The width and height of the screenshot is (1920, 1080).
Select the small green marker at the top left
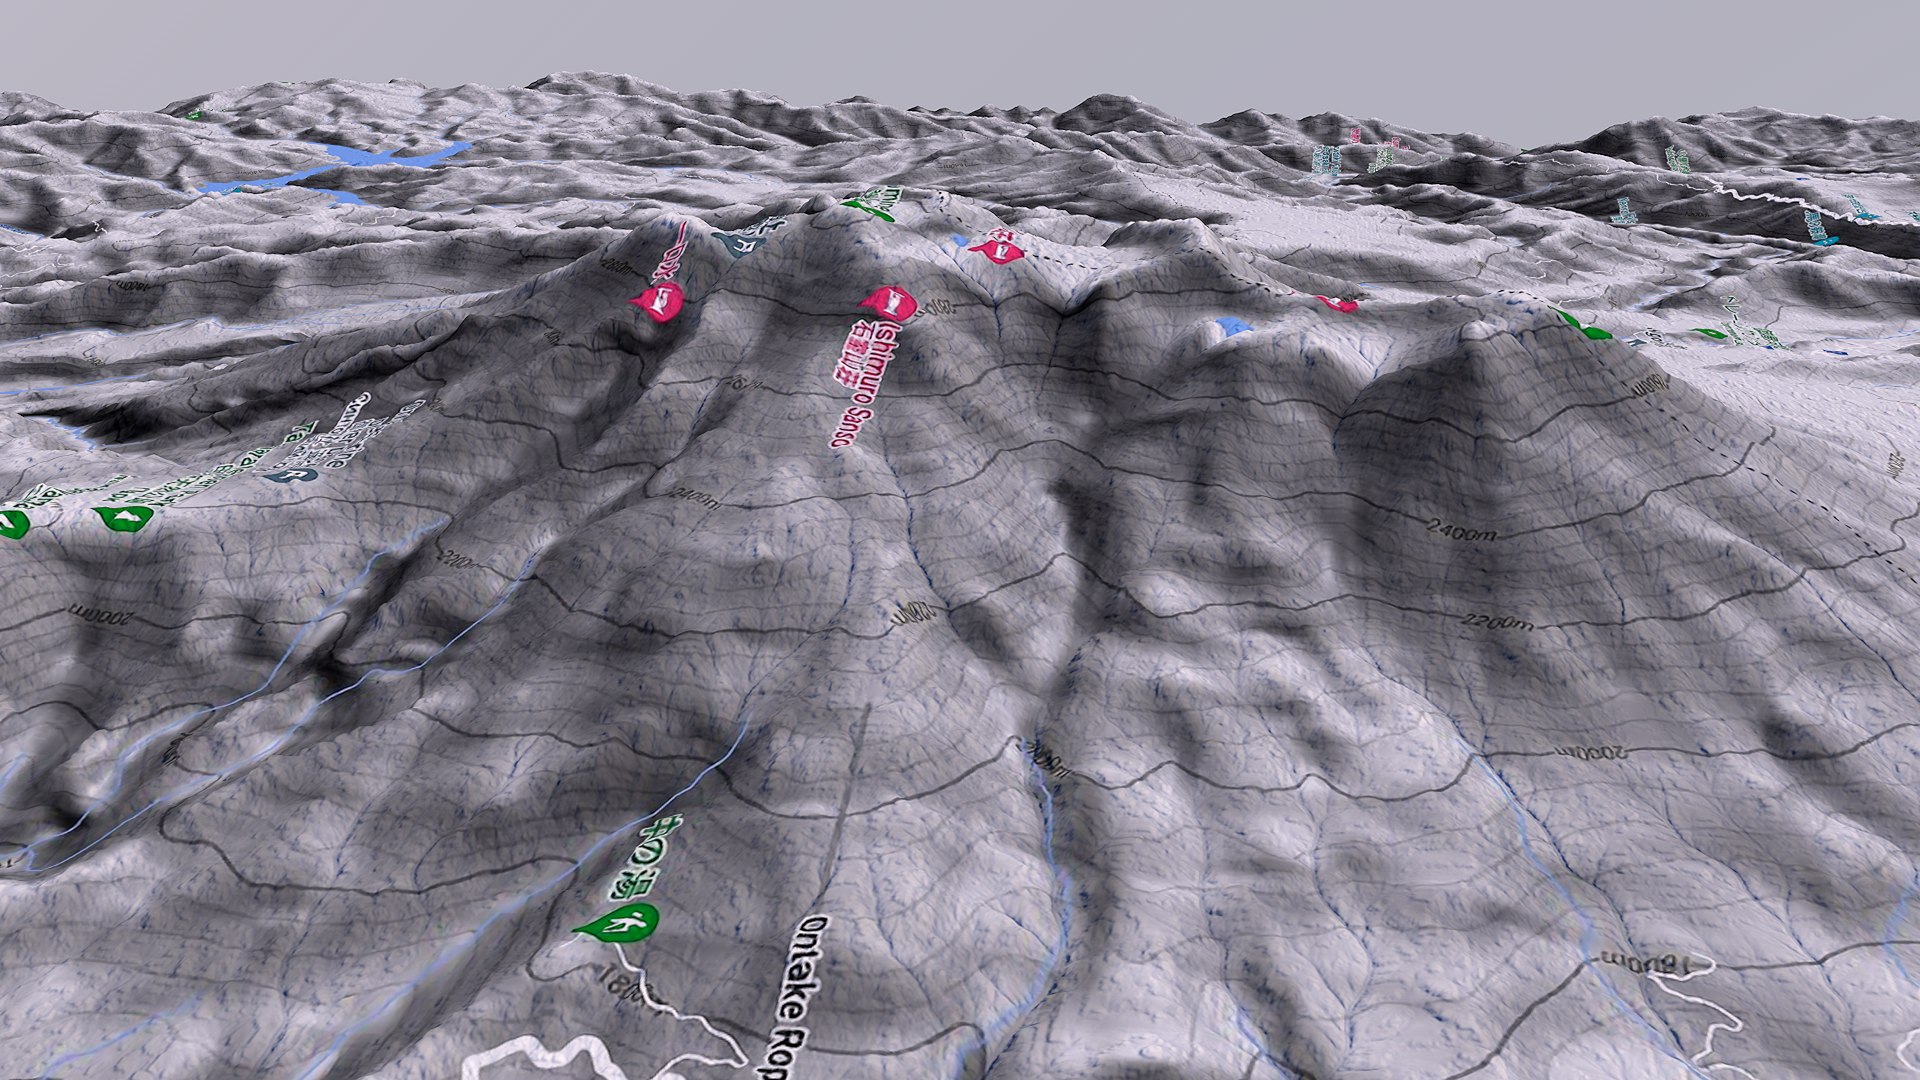point(194,114)
